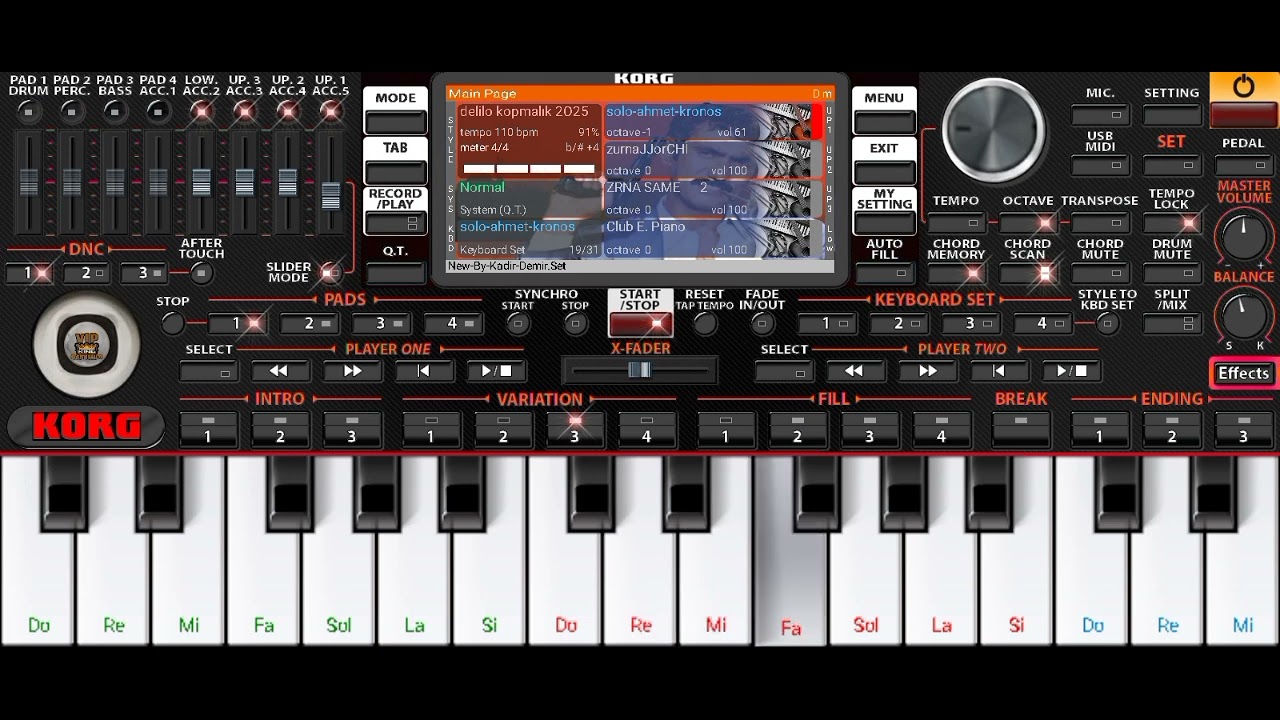Click the Fade In/Out round button
This screenshot has height=720, width=1280.
(x=762, y=323)
